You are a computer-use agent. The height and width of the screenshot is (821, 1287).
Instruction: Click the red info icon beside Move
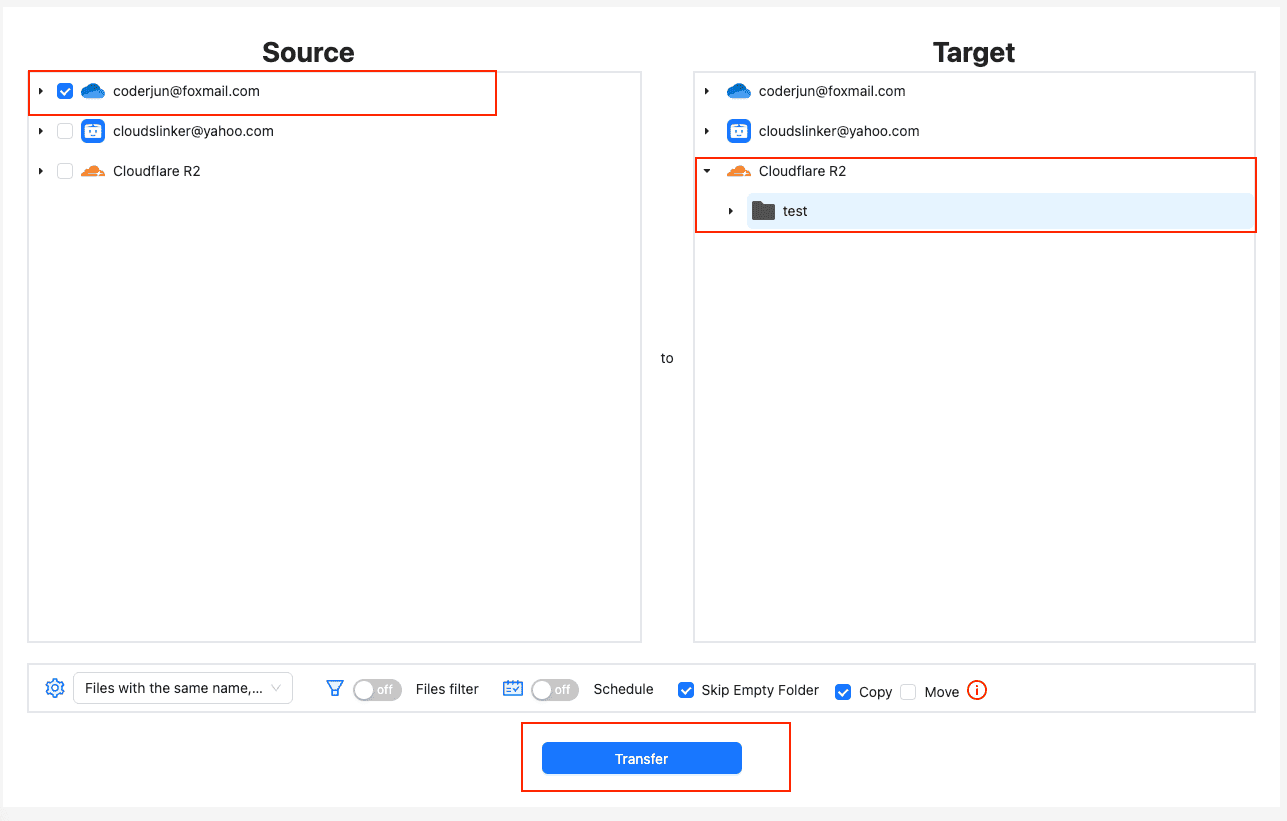[977, 690]
